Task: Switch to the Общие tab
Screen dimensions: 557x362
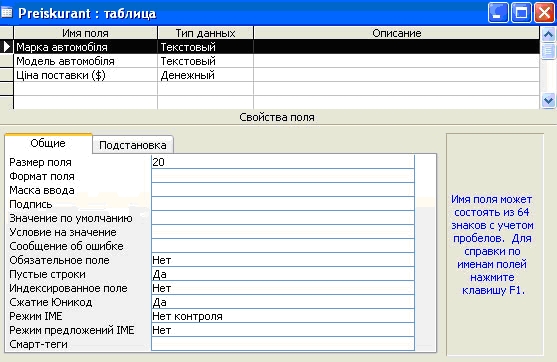Action: (x=48, y=143)
